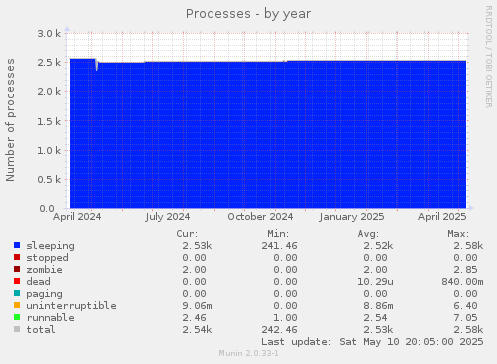Click total average value 2.53k
This screenshot has height=364, width=497.
(378, 330)
